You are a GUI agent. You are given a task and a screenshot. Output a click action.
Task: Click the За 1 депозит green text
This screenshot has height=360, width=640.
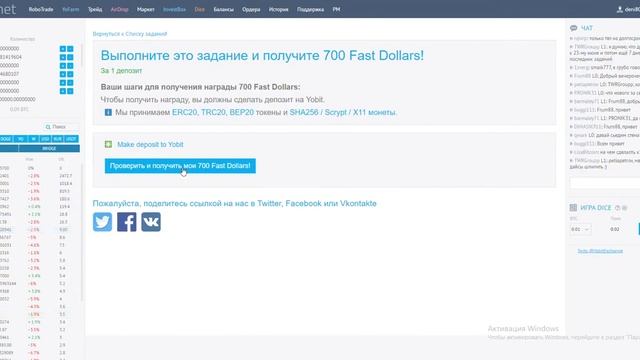[x=121, y=71]
